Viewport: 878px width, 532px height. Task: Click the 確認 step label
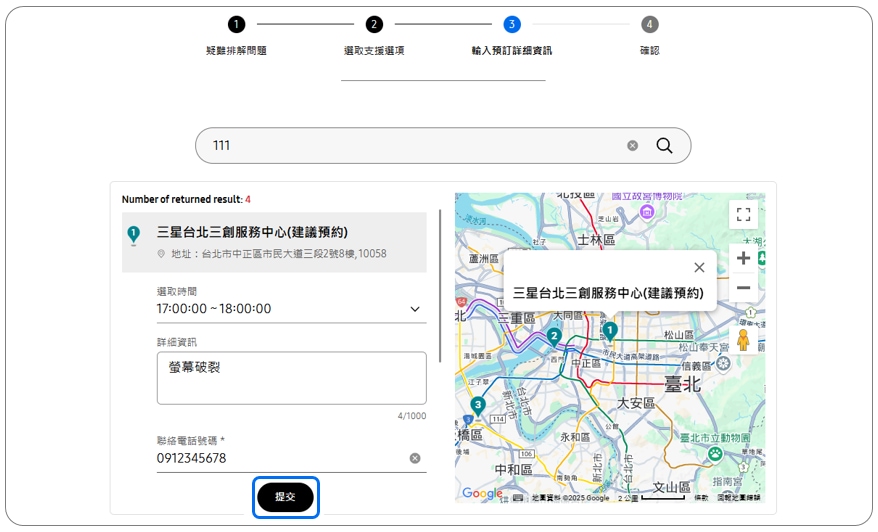[650, 50]
